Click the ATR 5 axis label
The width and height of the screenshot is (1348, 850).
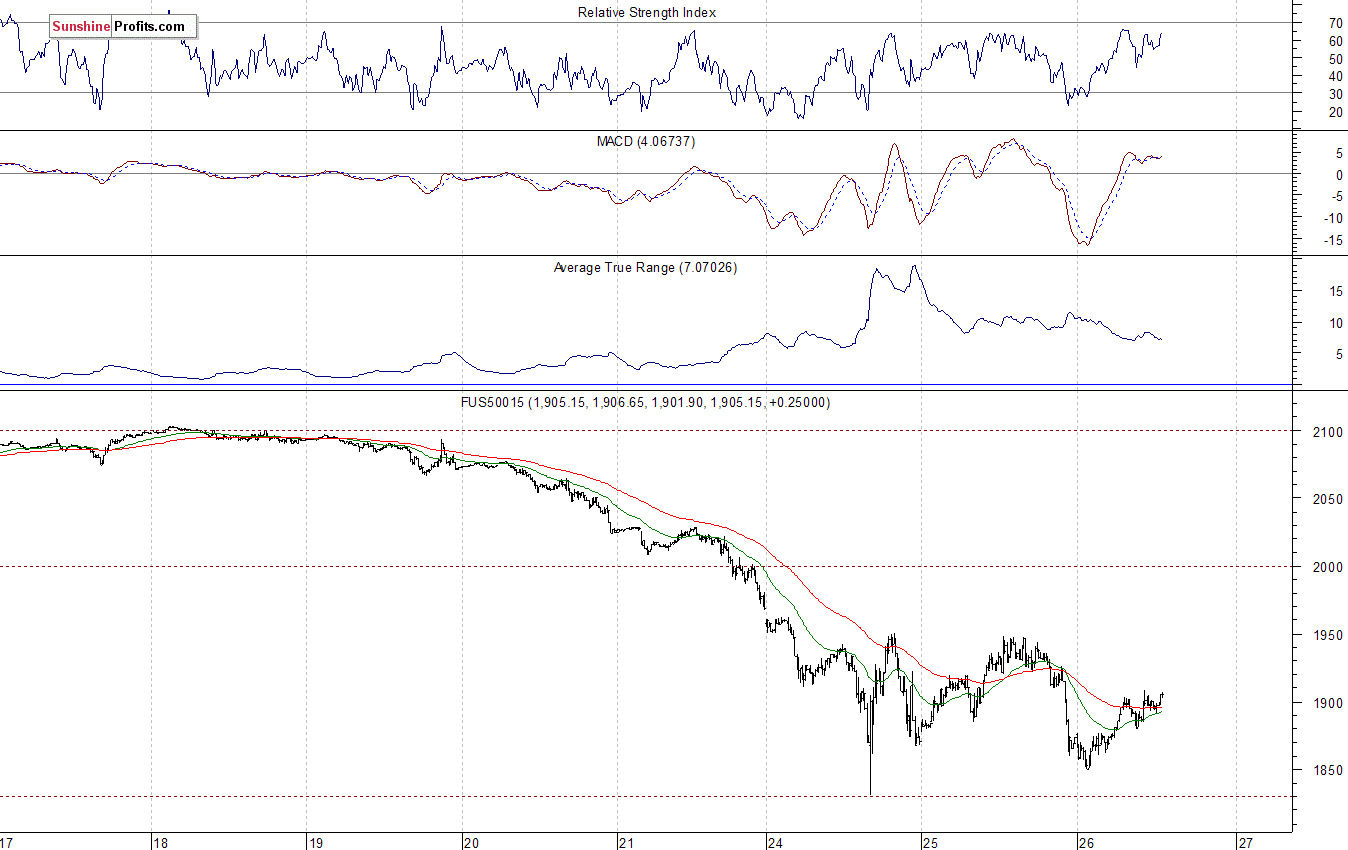(1338, 354)
